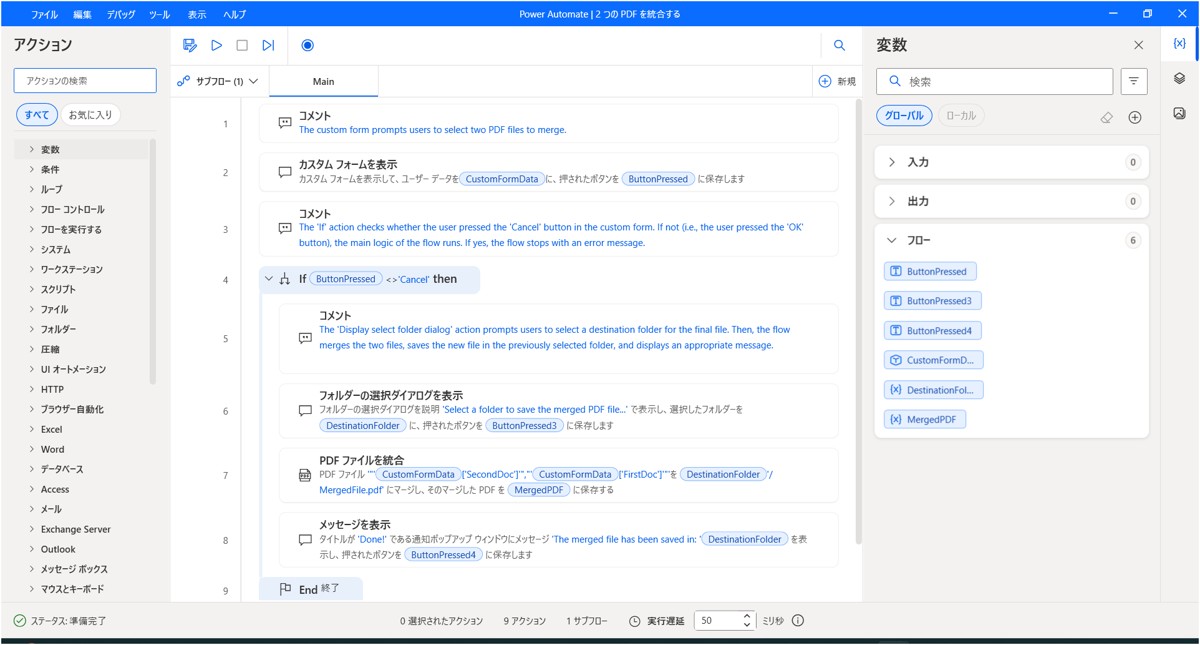Open the ツール menu
This screenshot has height=645, width=1200.
point(159,15)
